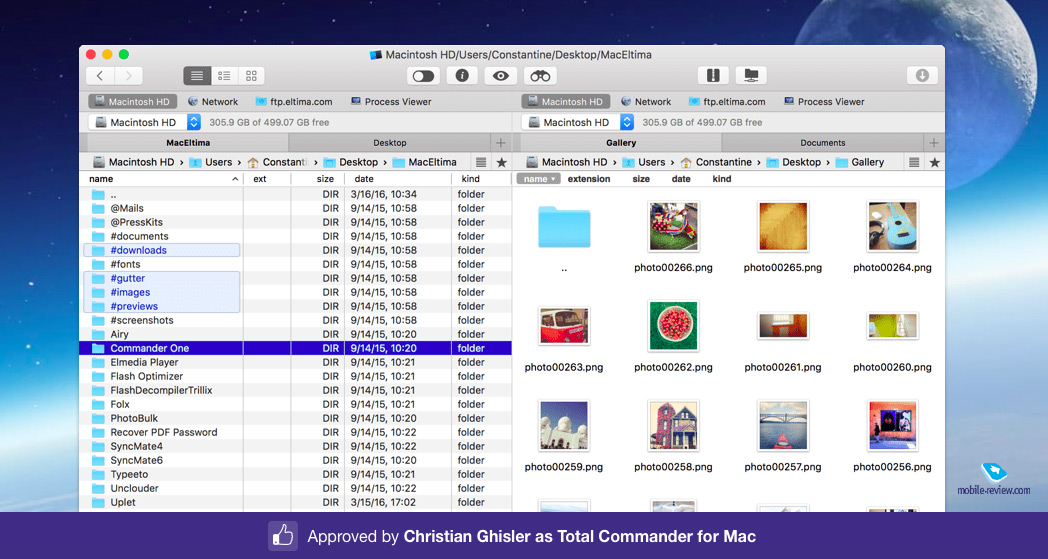Image resolution: width=1048 pixels, height=559 pixels.
Task: Open left panel Macintosh HD drive dropdown
Action: (144, 122)
